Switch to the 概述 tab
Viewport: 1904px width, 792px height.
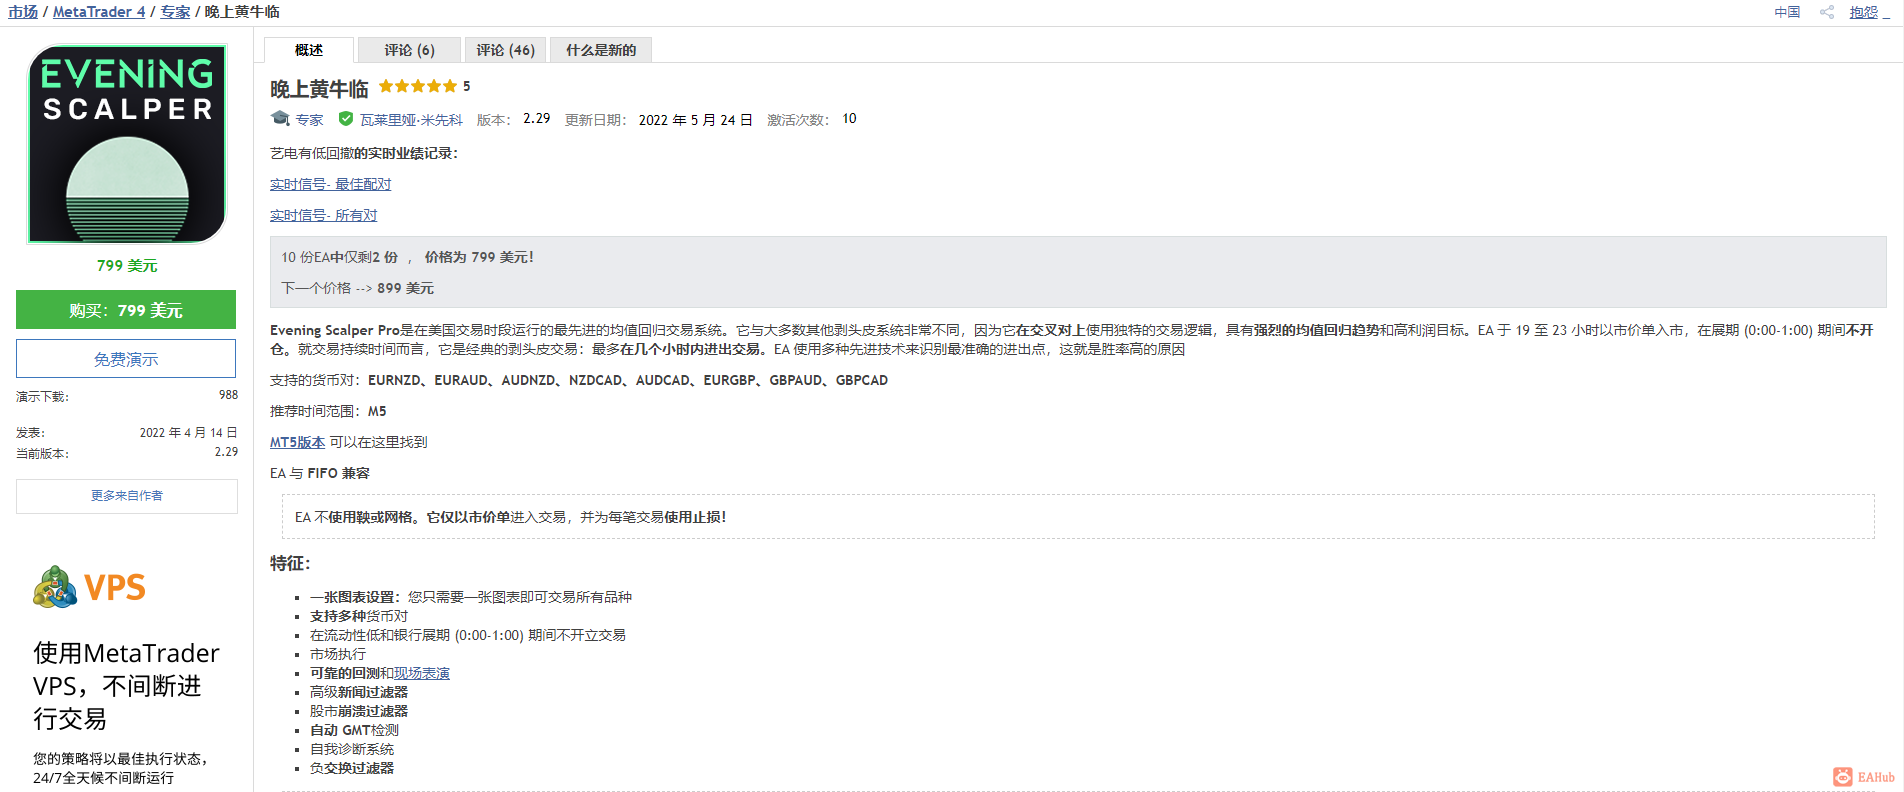click(309, 50)
